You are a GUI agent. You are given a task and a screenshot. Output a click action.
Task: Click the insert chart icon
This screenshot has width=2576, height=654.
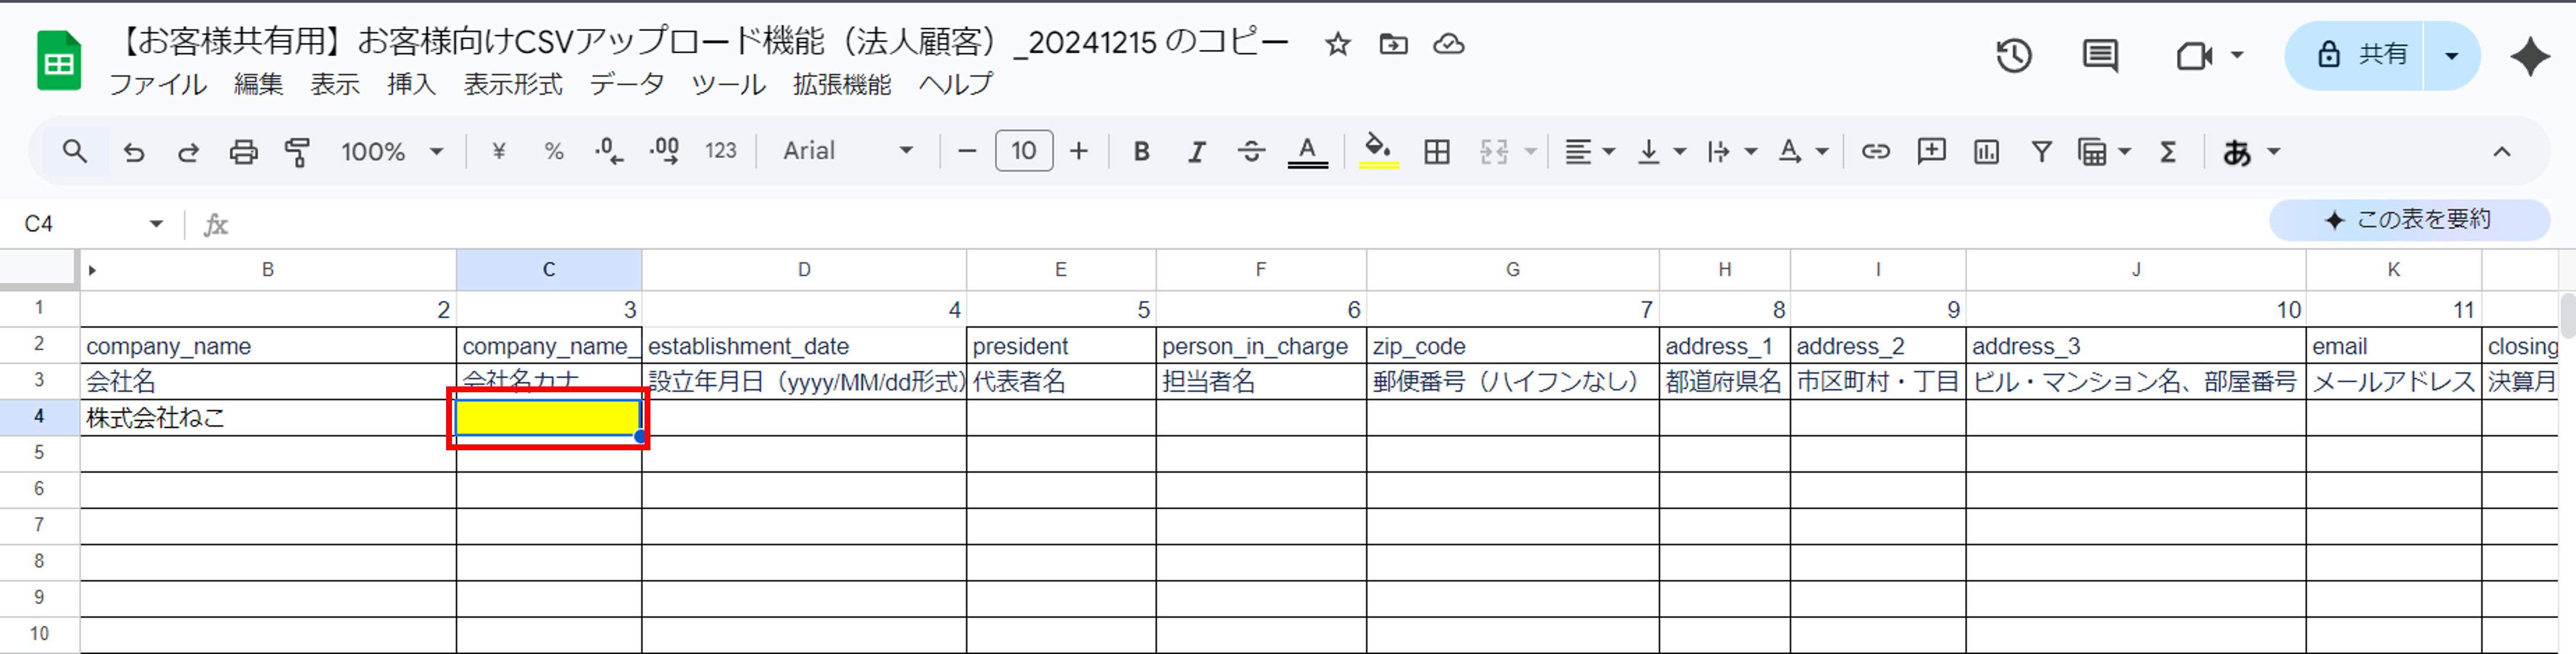click(x=1986, y=152)
